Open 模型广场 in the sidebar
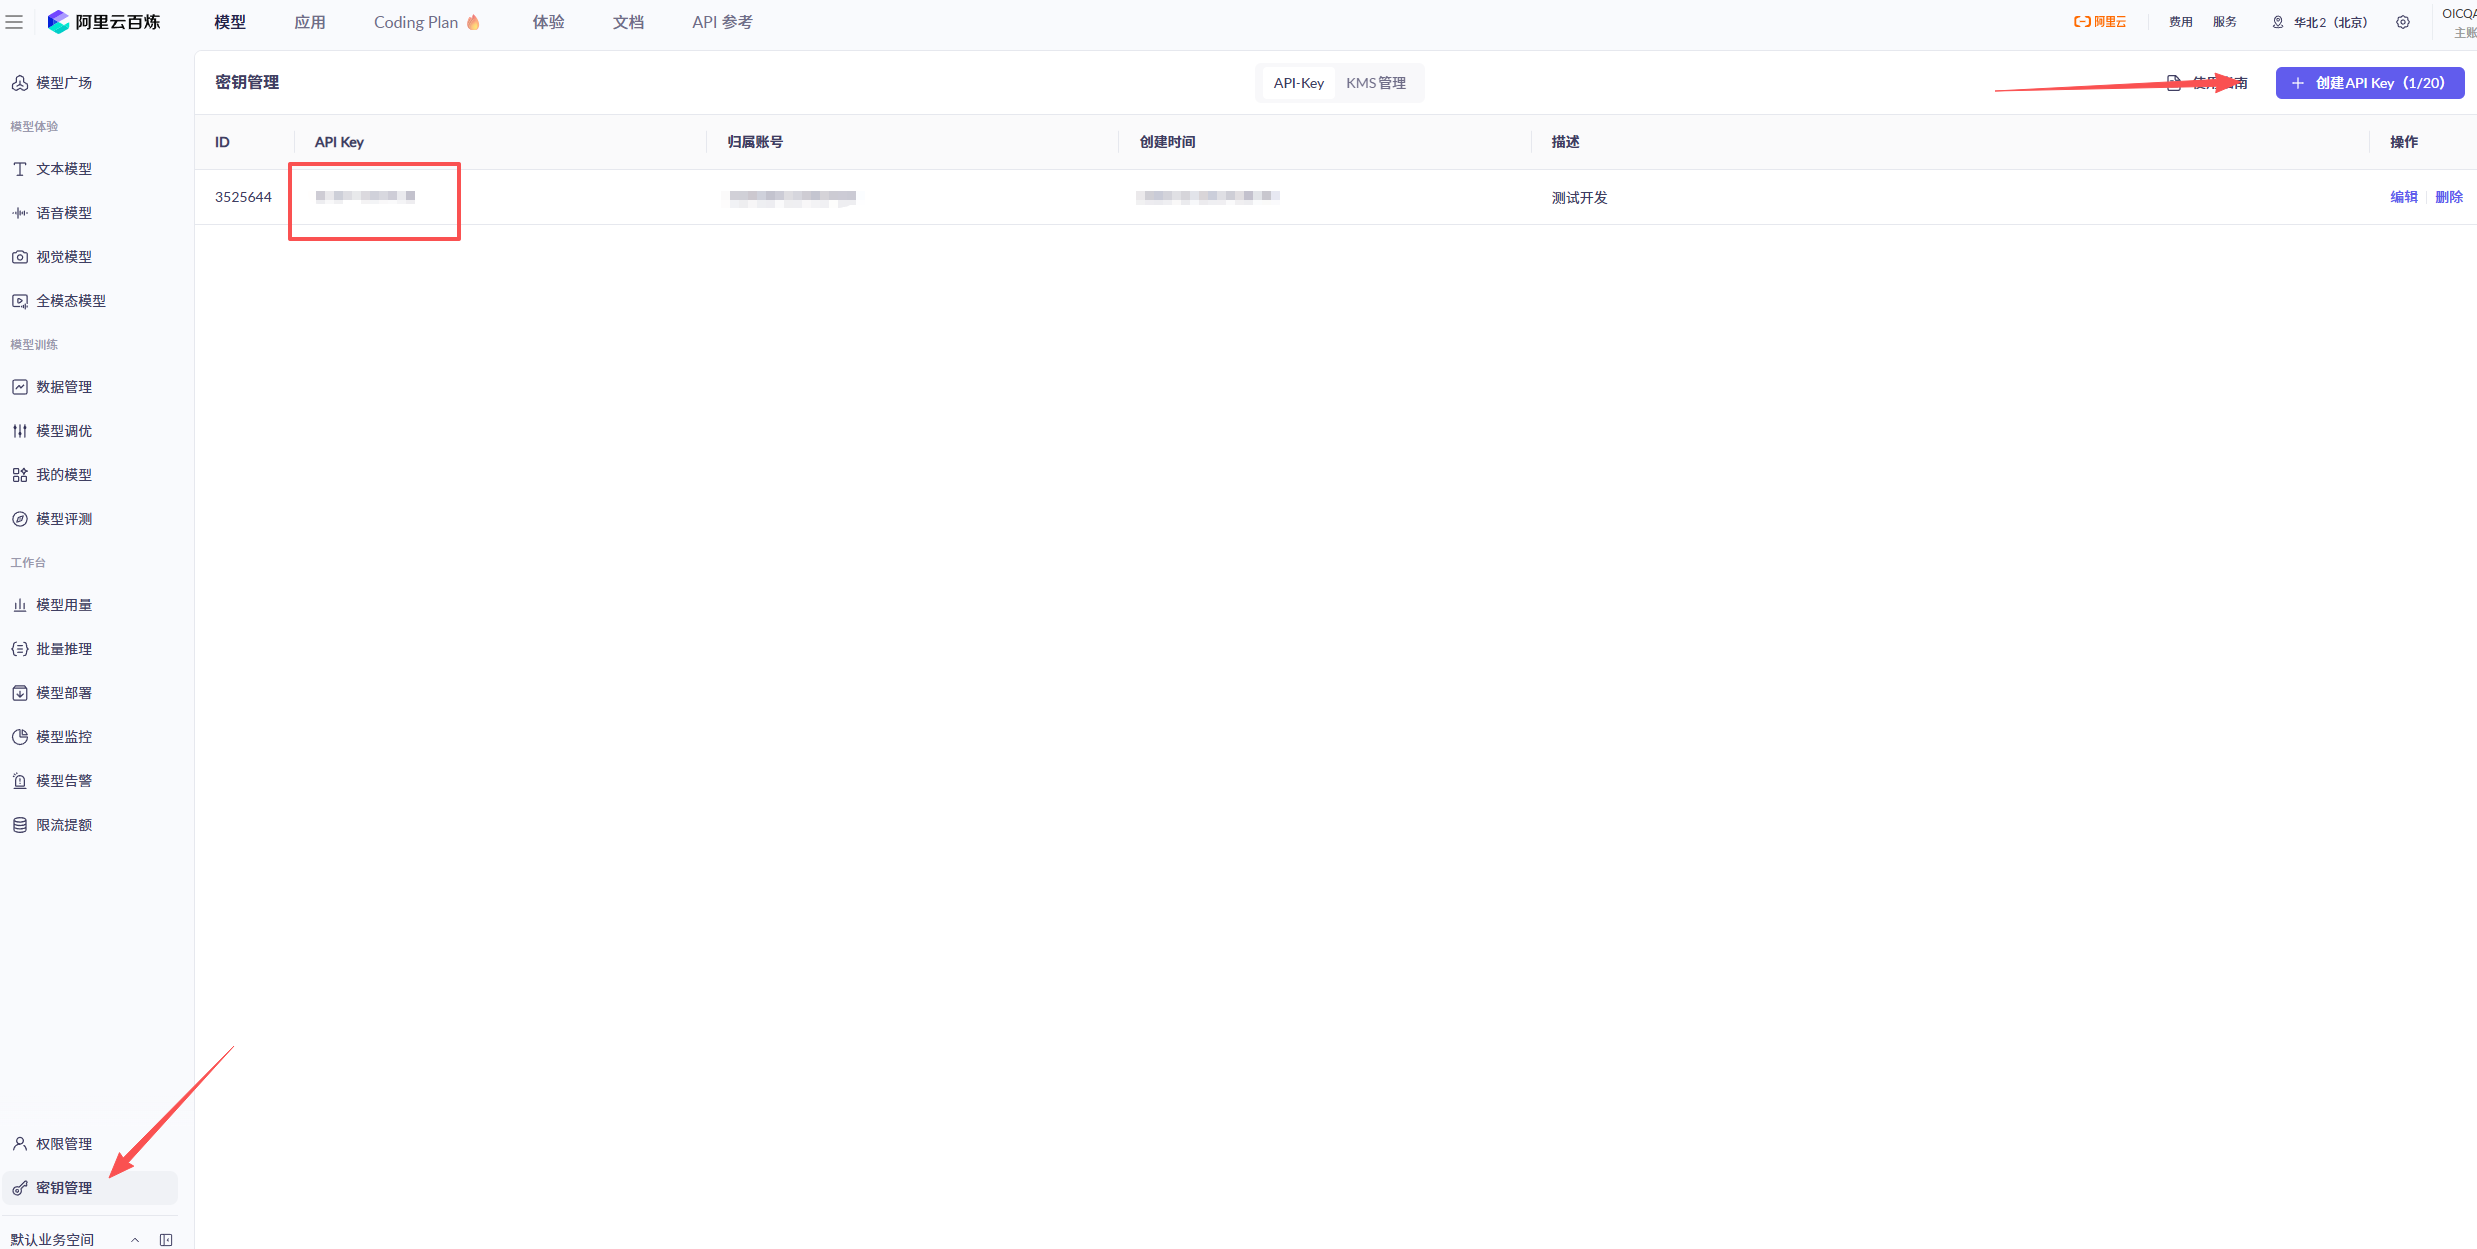 [x=64, y=83]
